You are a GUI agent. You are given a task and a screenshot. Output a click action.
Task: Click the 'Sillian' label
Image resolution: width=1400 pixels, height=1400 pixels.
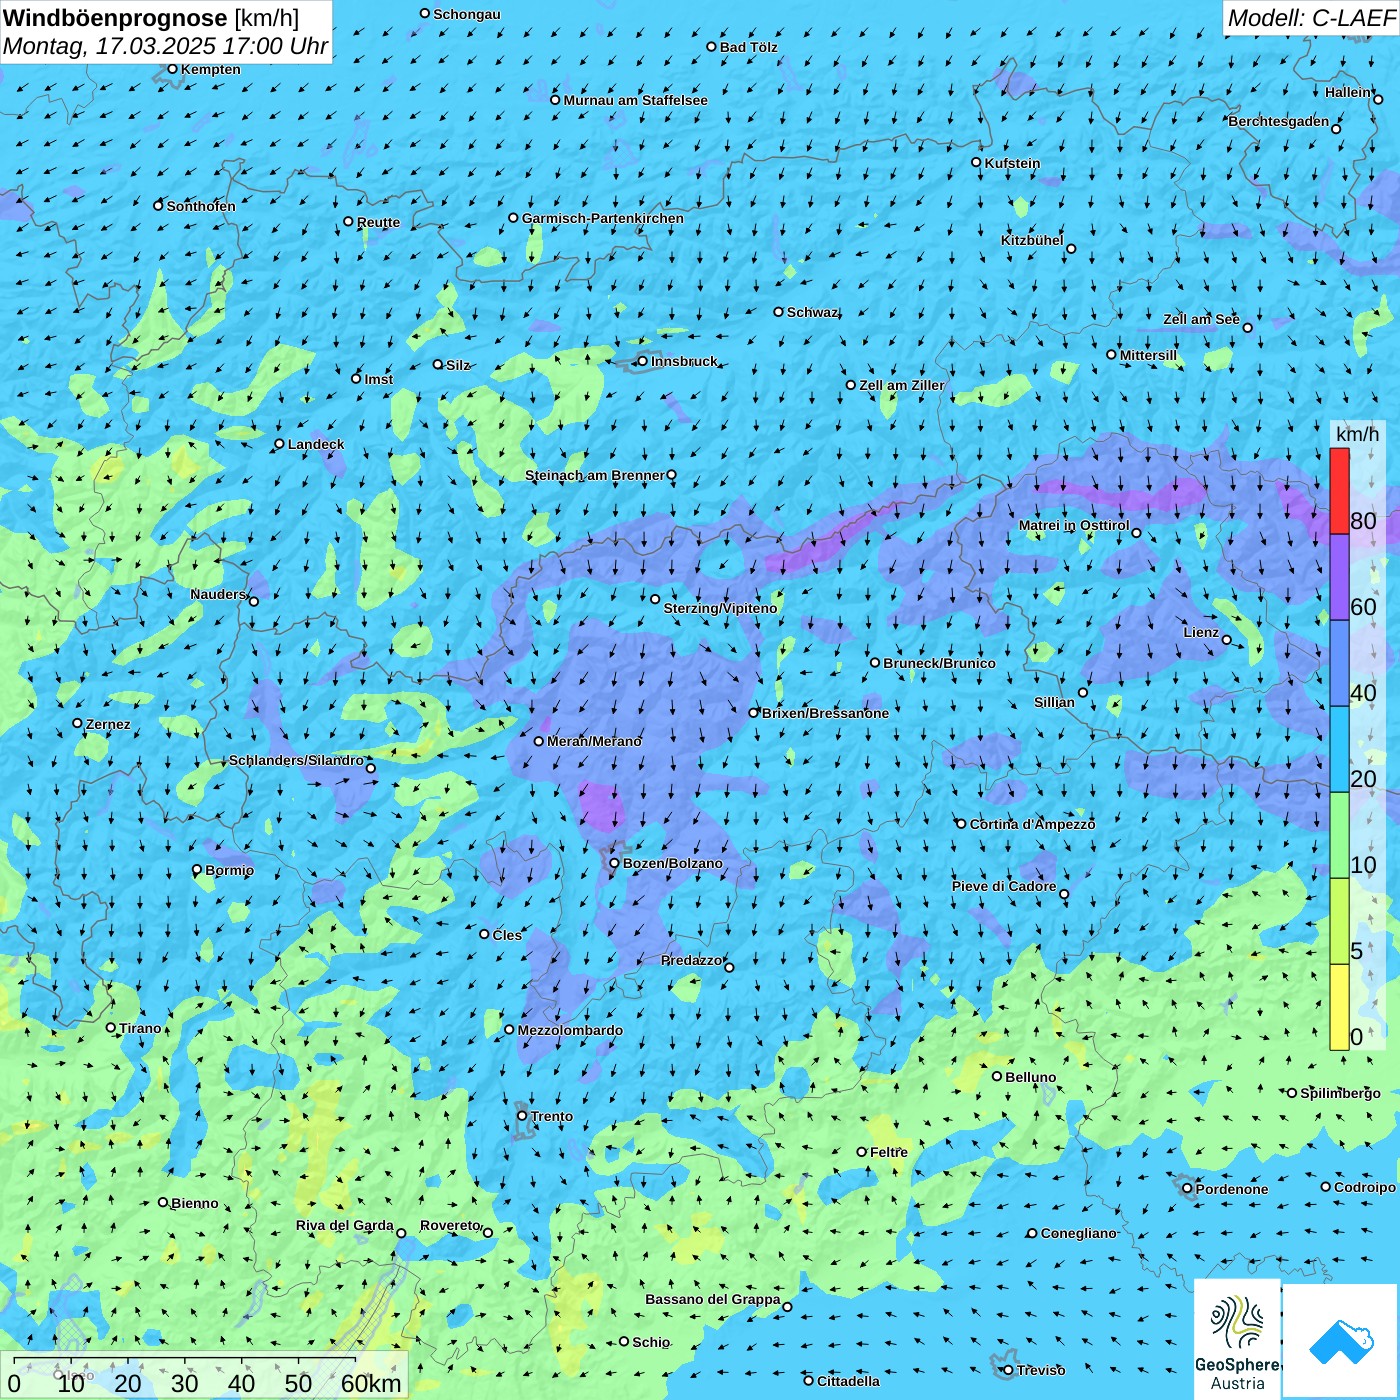(x=1054, y=702)
